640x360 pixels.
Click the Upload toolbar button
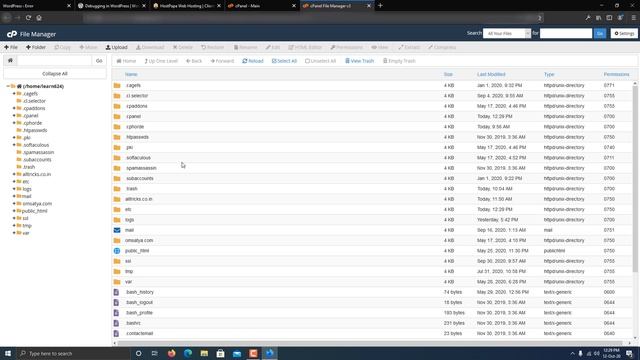point(117,47)
